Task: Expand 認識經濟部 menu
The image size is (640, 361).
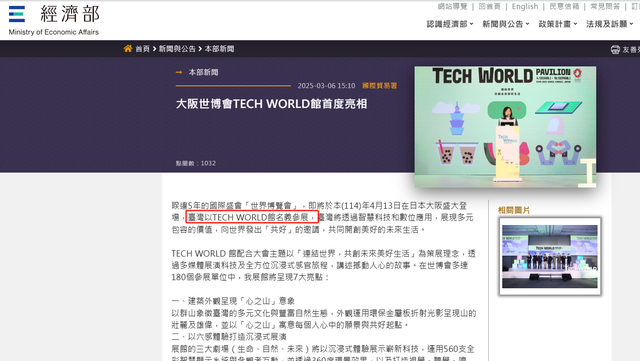Action: (450, 24)
